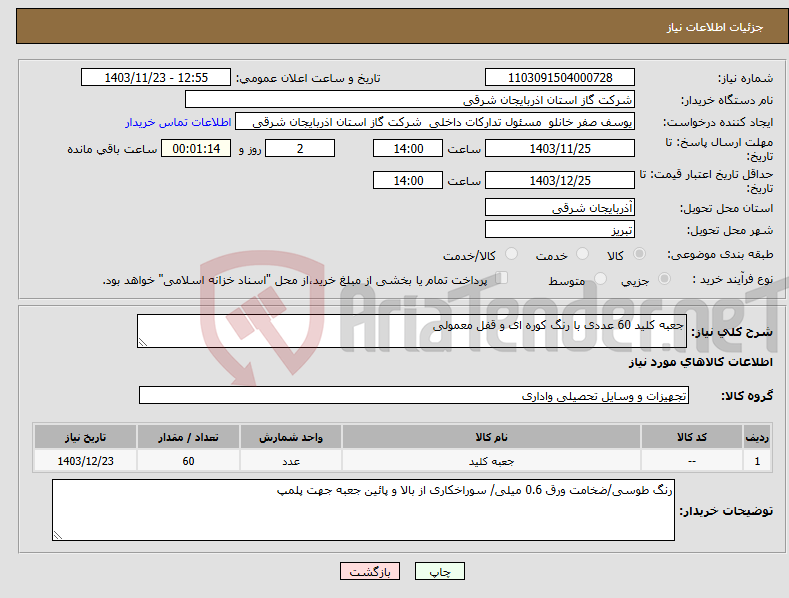Click the اطلاعات کالاهای مورد نیاز section heading
789x598 pixels.
[x=700, y=362]
